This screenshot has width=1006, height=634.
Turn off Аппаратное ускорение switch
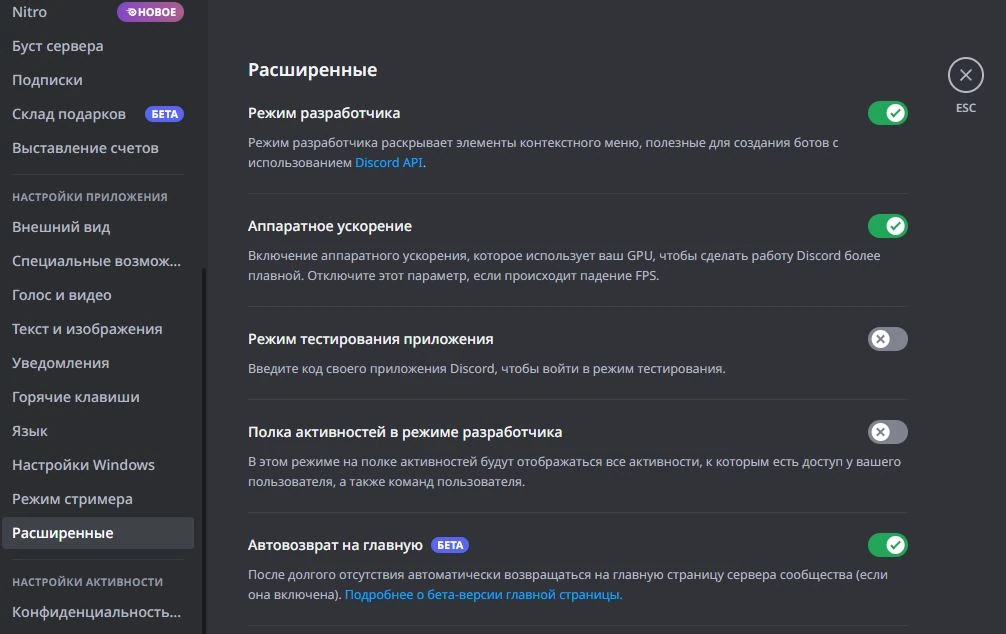887,226
